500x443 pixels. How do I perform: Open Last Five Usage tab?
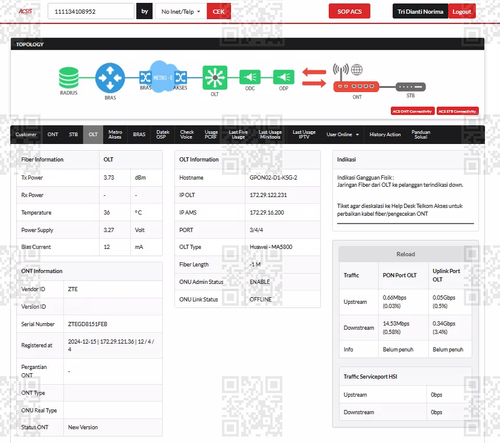point(238,134)
